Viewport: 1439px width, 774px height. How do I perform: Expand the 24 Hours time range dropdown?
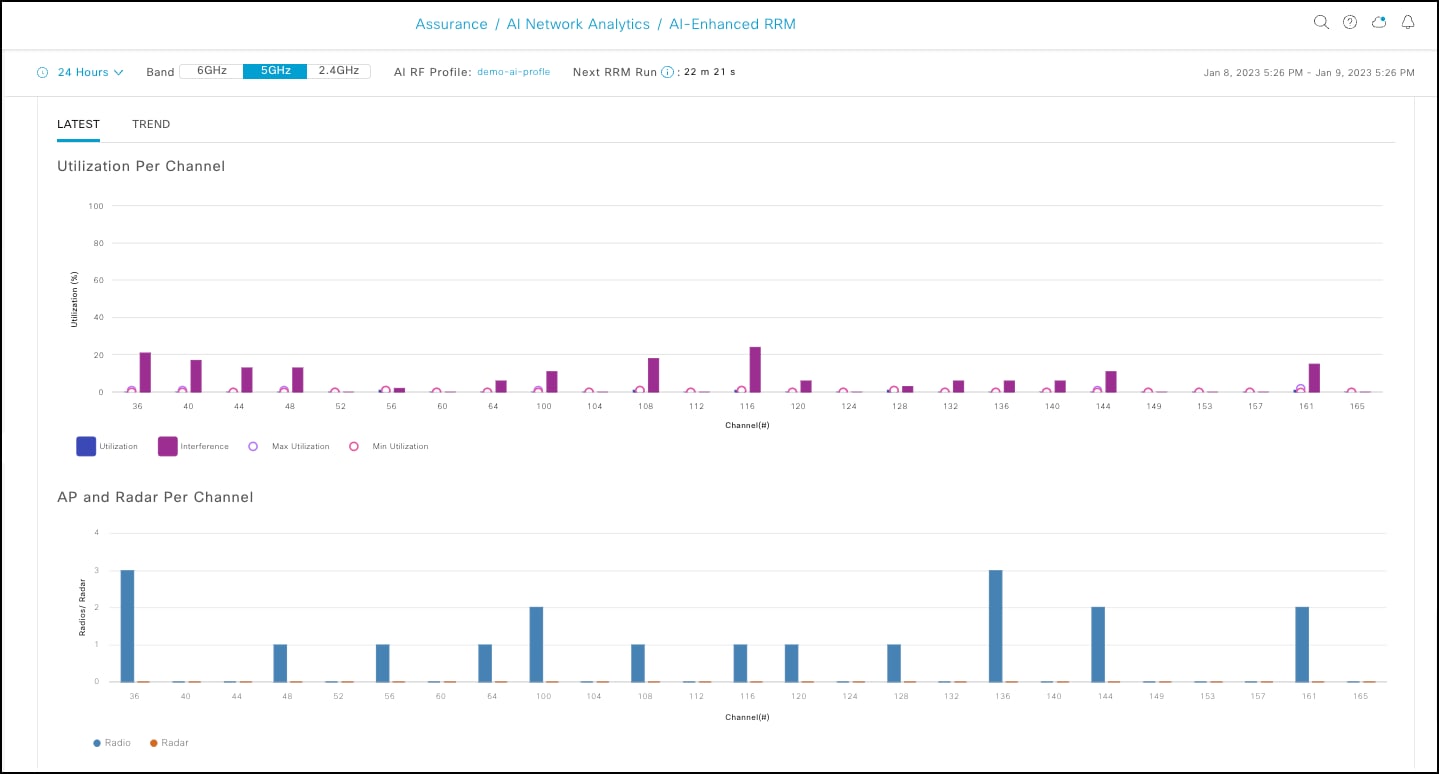(90, 72)
